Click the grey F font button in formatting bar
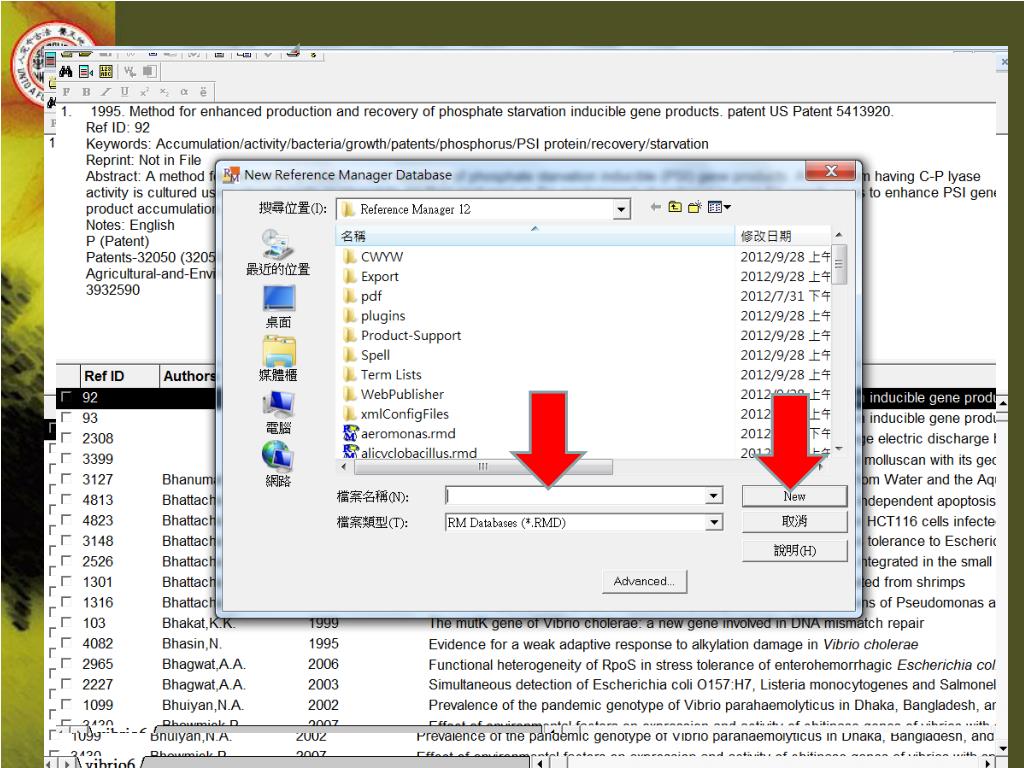1024x768 pixels. click(x=66, y=92)
